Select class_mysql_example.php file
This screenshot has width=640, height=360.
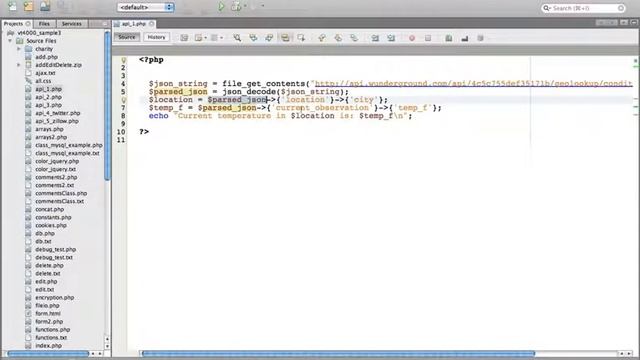(x=69, y=145)
